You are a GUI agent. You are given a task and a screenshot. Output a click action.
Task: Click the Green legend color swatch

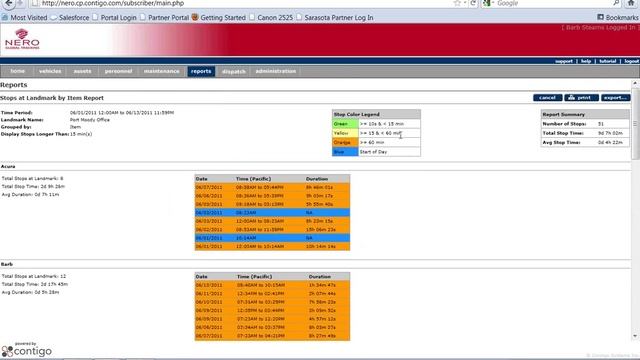tap(345, 124)
